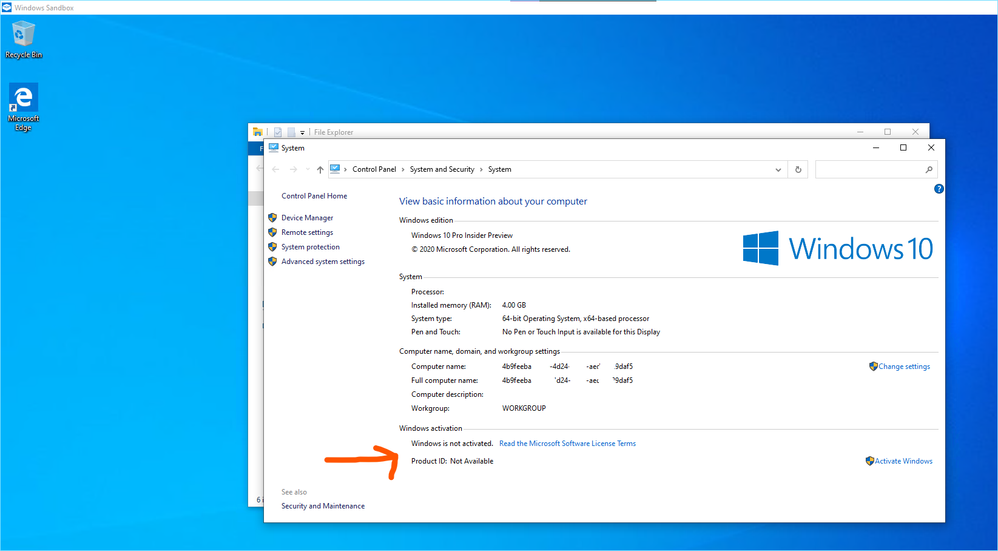Click the refresh button in address bar
The image size is (998, 551).
798,170
